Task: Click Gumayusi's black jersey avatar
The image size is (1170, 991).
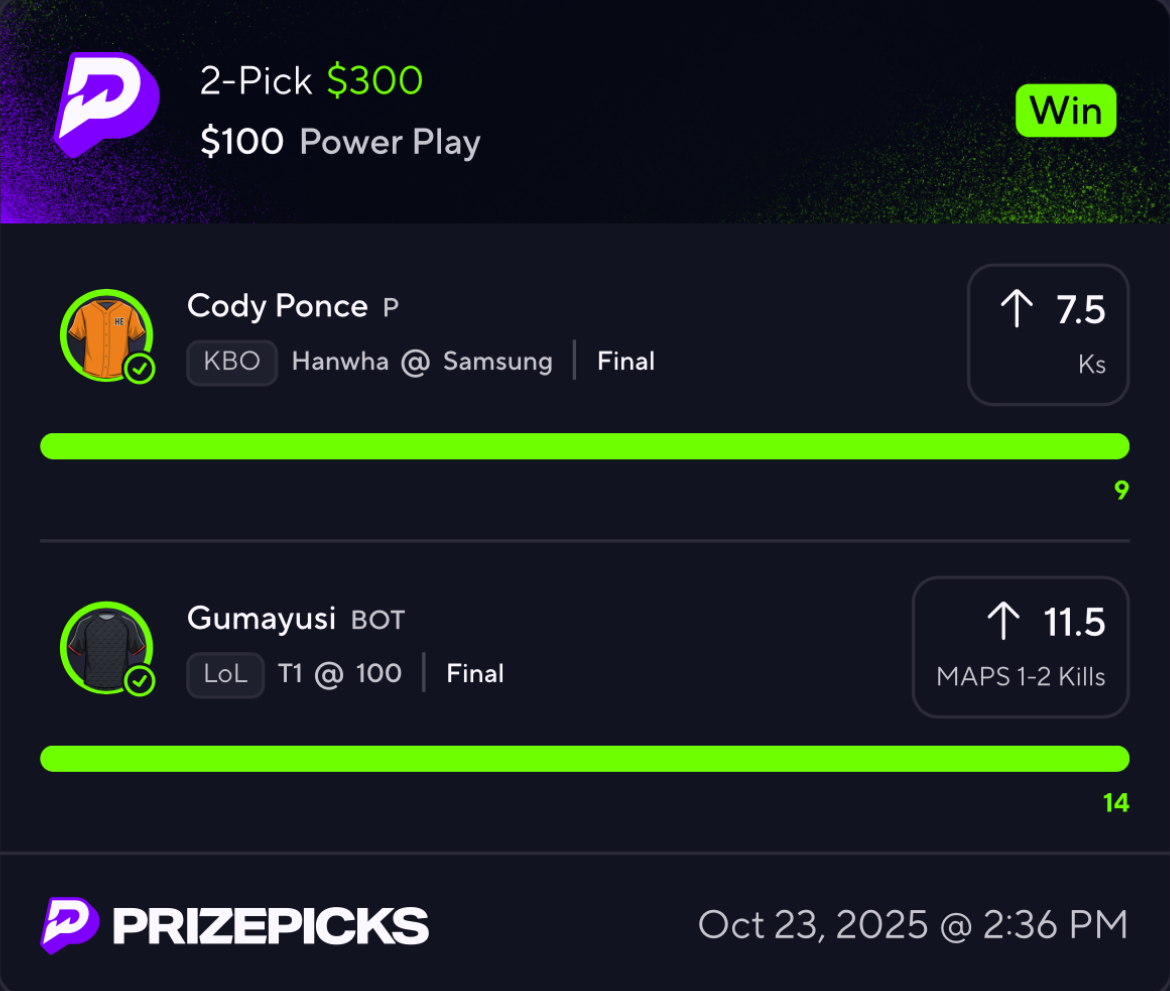Action: point(105,647)
